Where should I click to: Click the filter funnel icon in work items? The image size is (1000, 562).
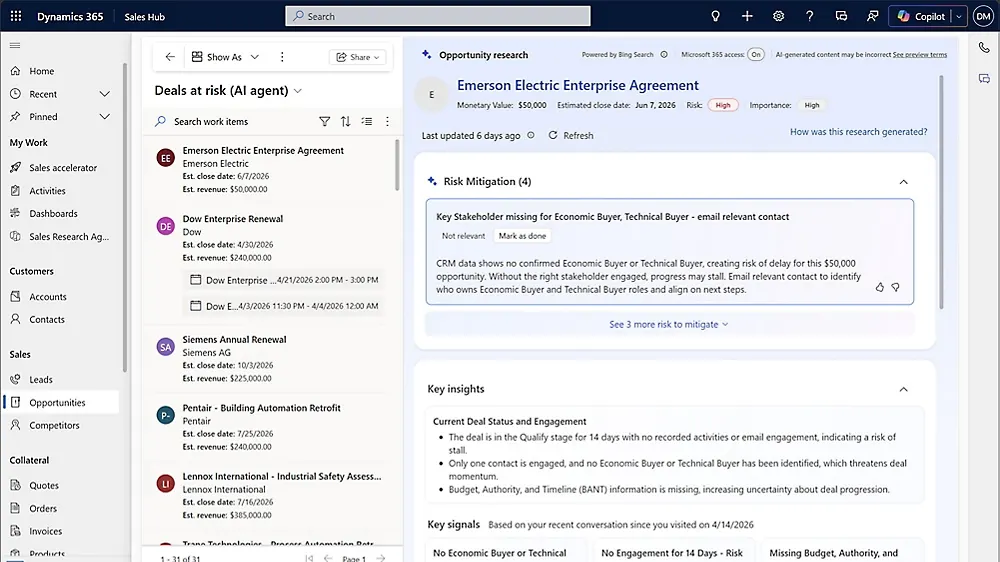325,121
